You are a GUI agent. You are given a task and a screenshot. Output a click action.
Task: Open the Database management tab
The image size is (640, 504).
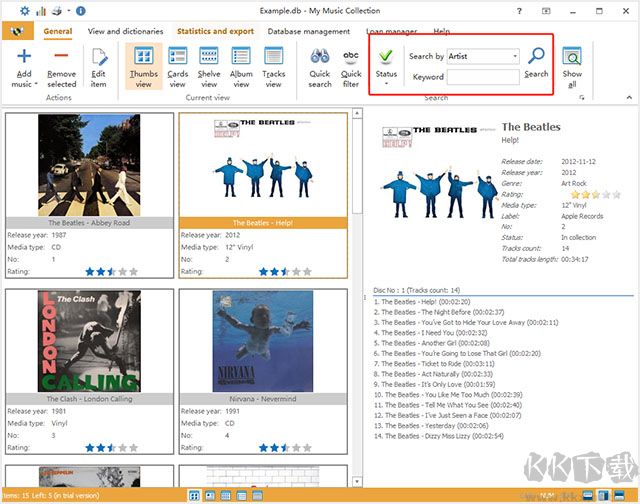pyautogui.click(x=309, y=31)
